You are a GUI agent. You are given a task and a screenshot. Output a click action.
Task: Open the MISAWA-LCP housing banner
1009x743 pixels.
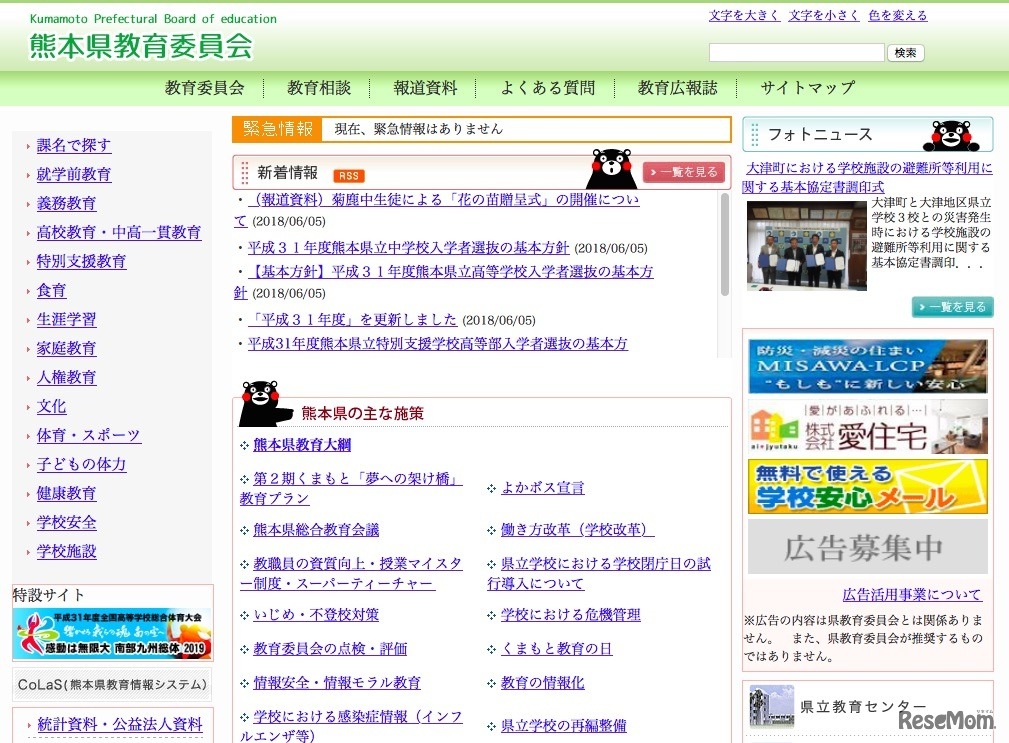(866, 367)
